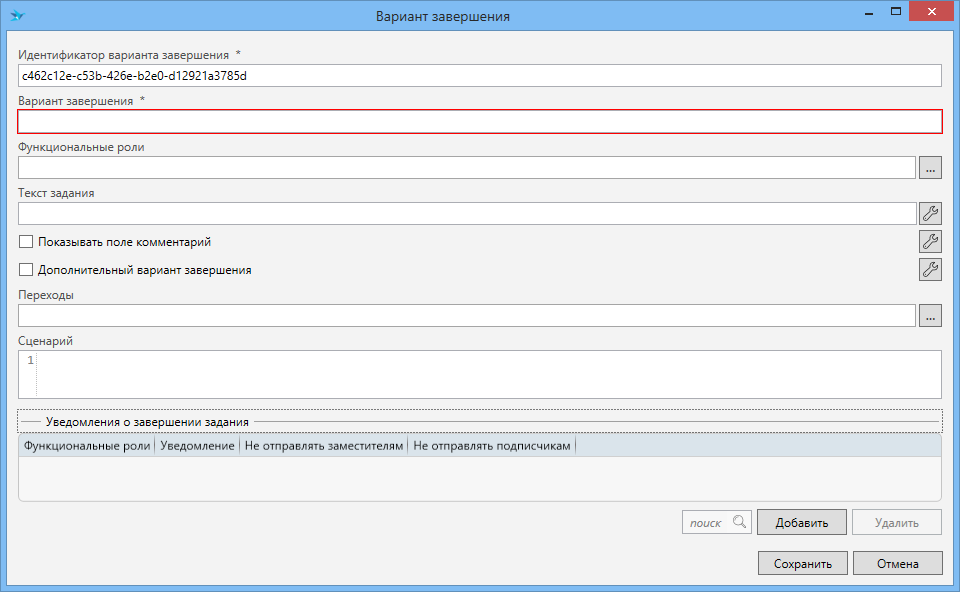Click into the Сценарий code editor
The height and width of the screenshot is (592, 960).
pyautogui.click(x=488, y=374)
